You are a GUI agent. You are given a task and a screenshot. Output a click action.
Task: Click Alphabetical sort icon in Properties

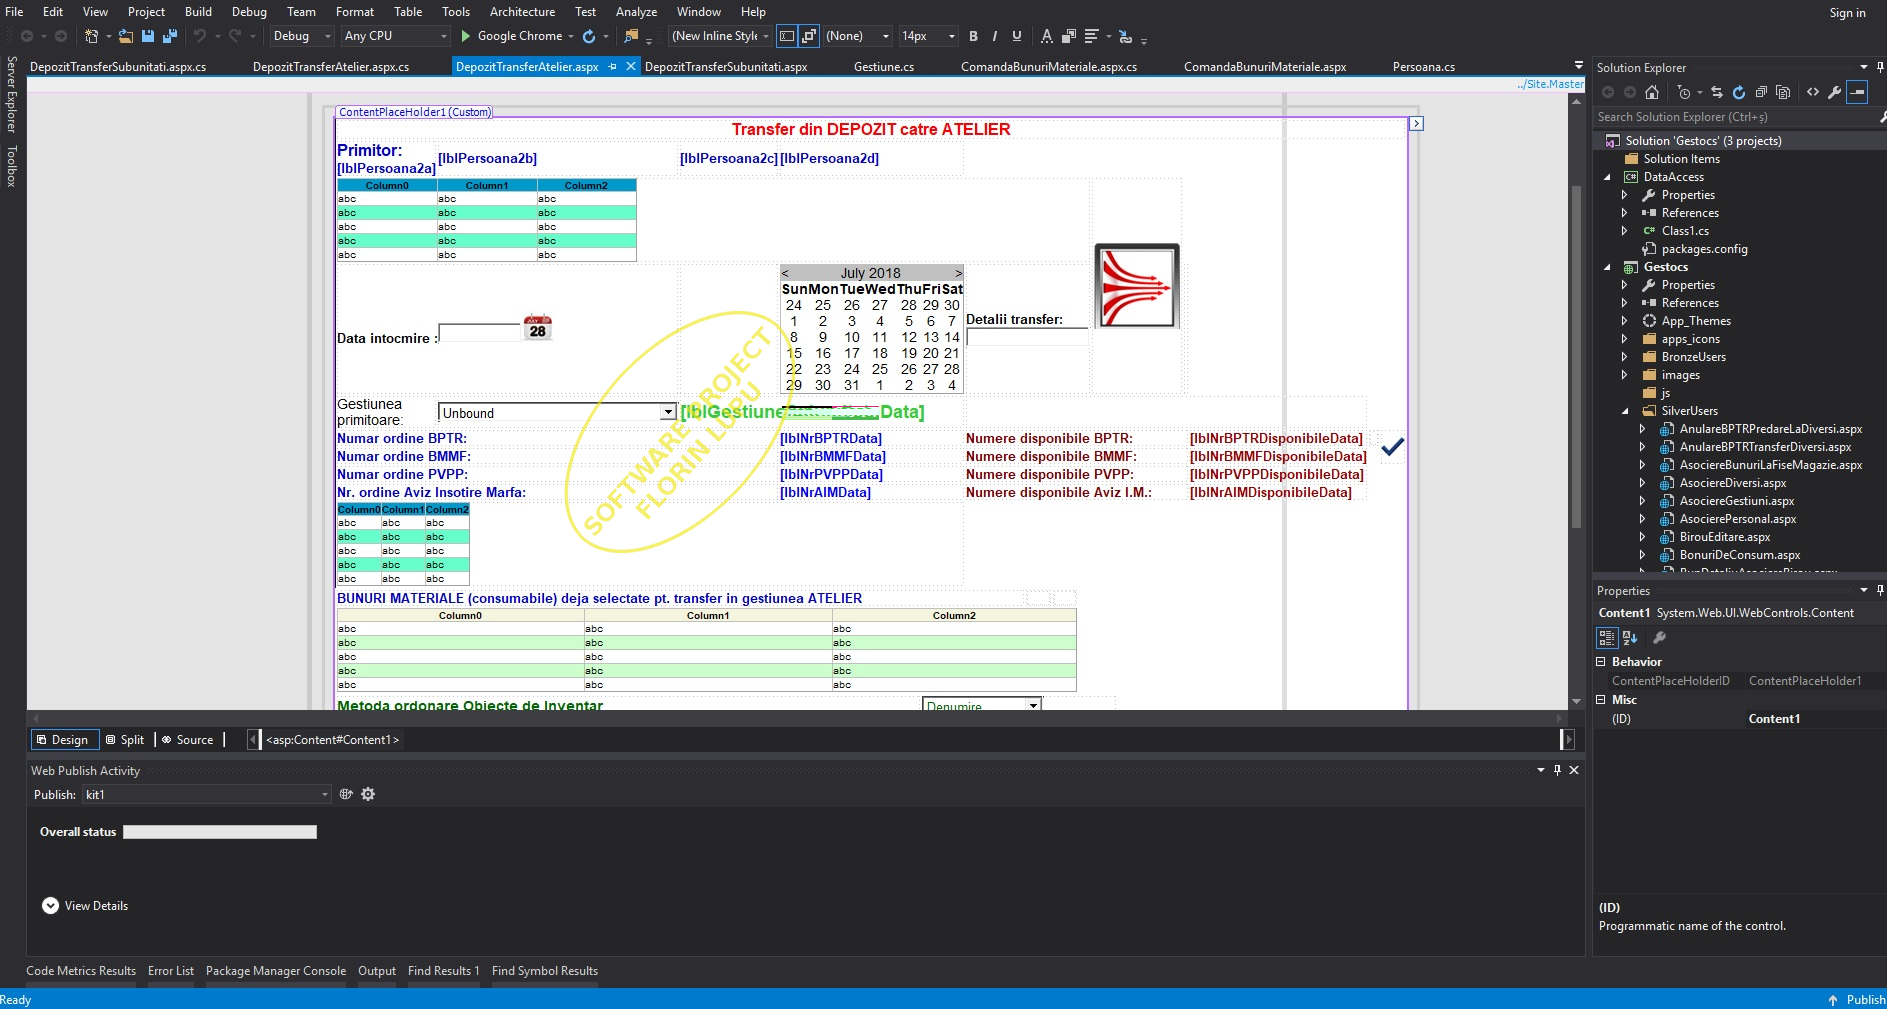point(1630,637)
